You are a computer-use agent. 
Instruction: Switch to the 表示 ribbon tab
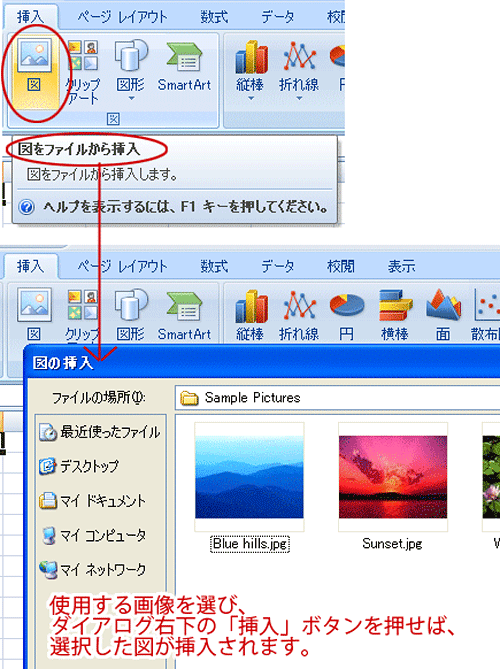[x=401, y=266]
